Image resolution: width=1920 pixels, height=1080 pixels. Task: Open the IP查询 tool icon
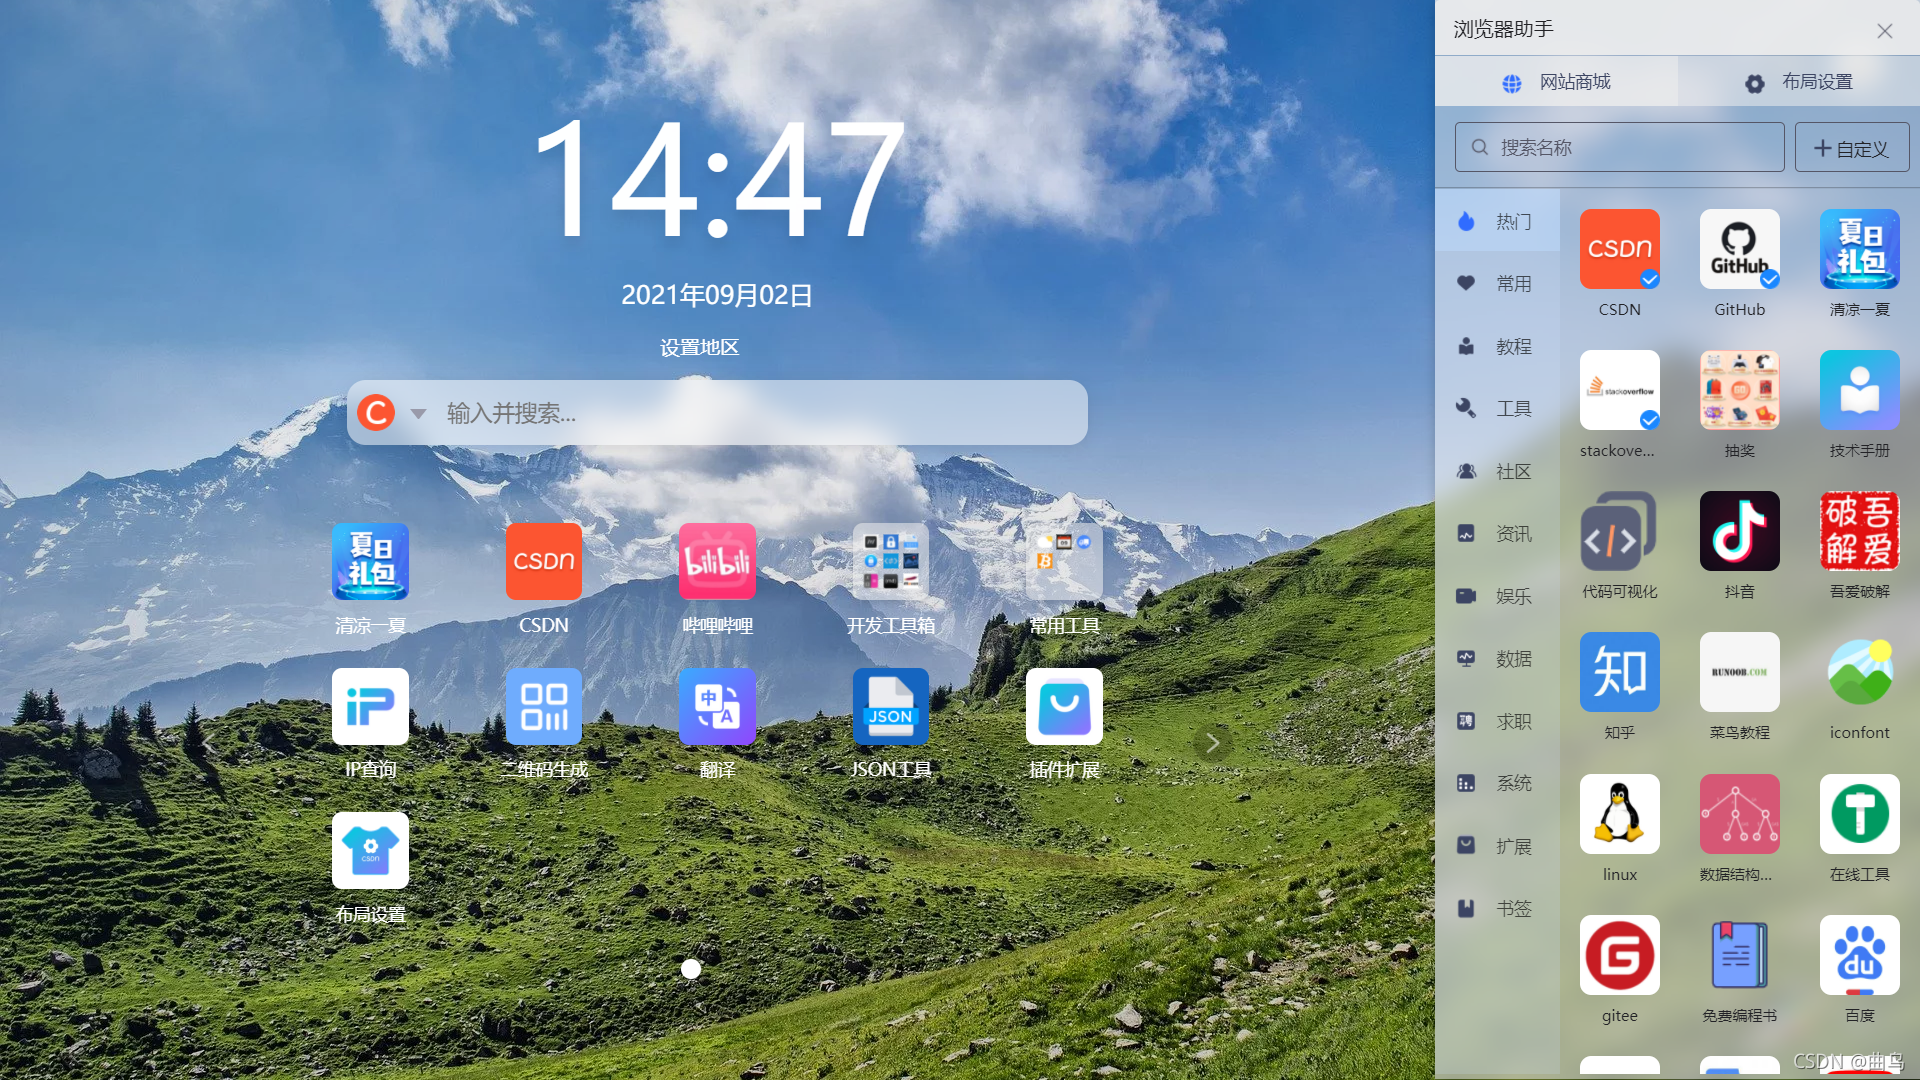[370, 706]
